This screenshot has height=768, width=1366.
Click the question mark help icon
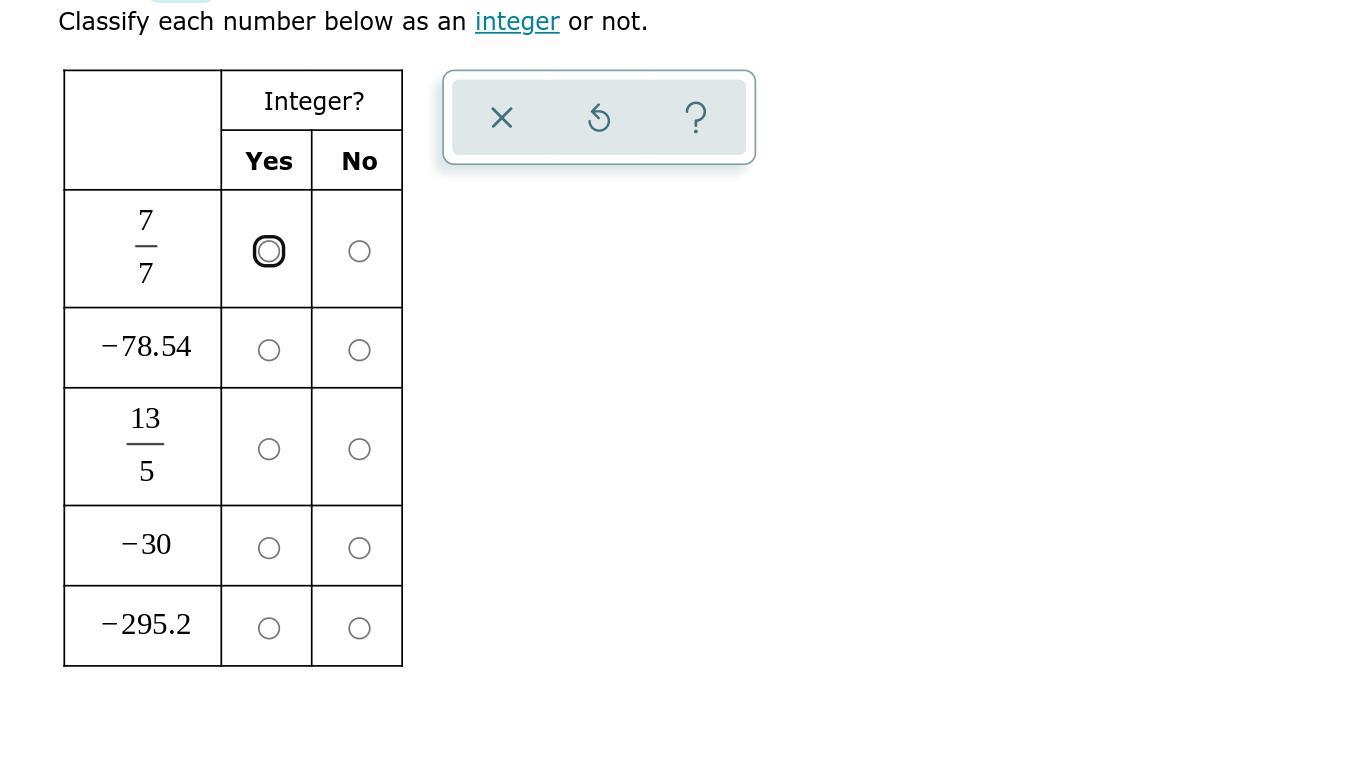click(696, 118)
